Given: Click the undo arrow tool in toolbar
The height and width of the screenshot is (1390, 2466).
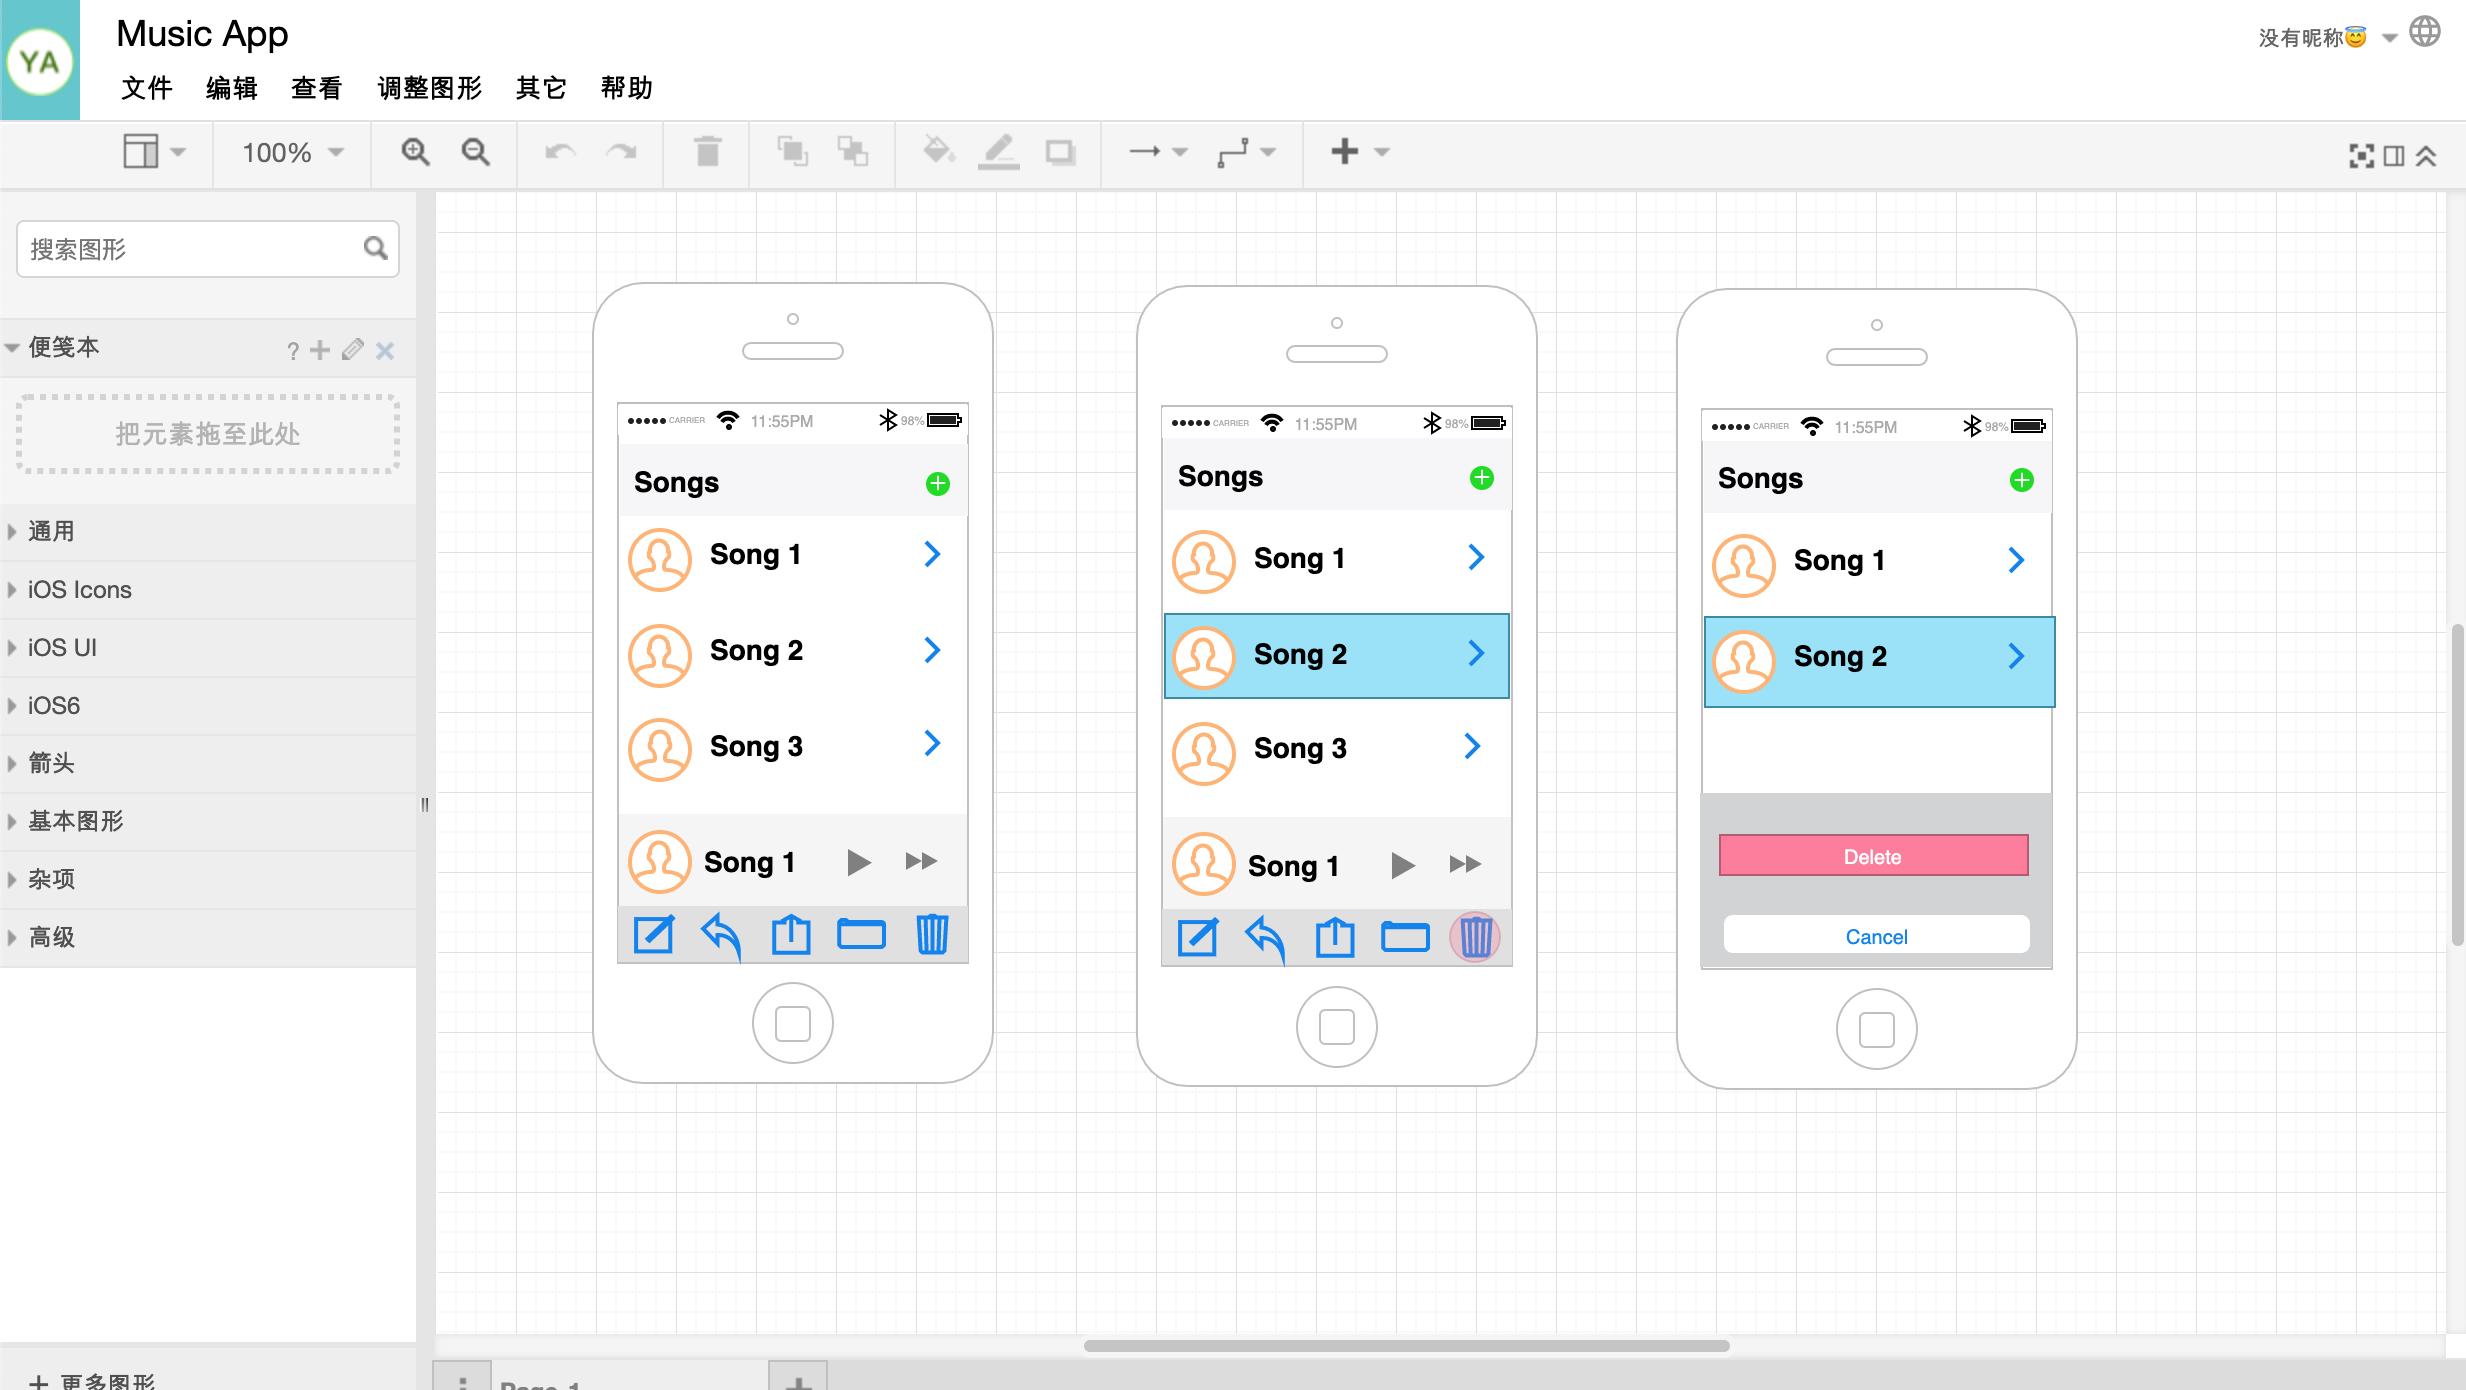Looking at the screenshot, I should coord(561,151).
